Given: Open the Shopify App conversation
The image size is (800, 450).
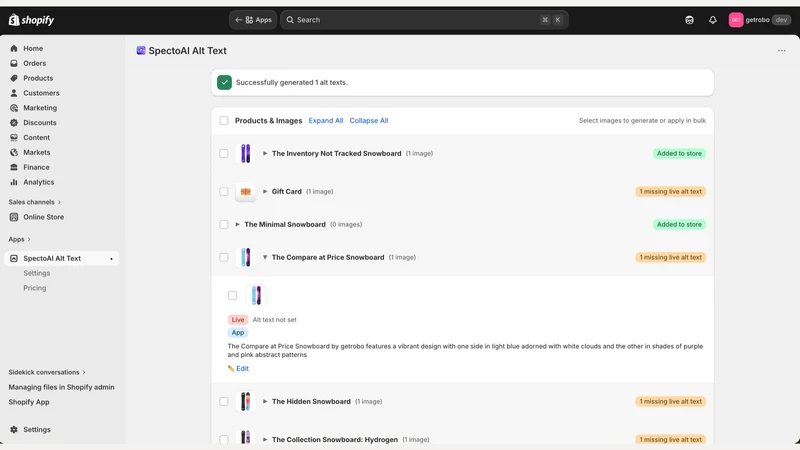Looking at the screenshot, I should (x=29, y=402).
